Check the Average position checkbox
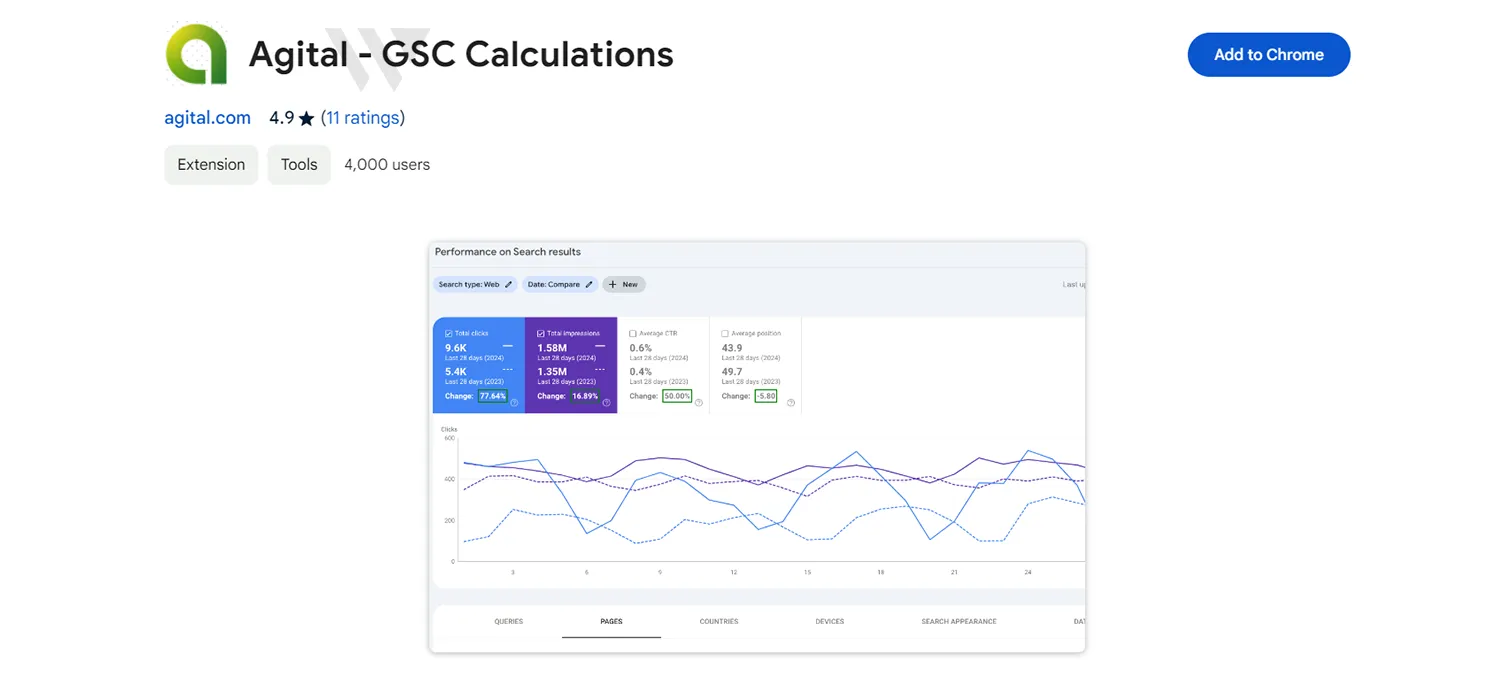This screenshot has width=1500, height=700. (725, 333)
